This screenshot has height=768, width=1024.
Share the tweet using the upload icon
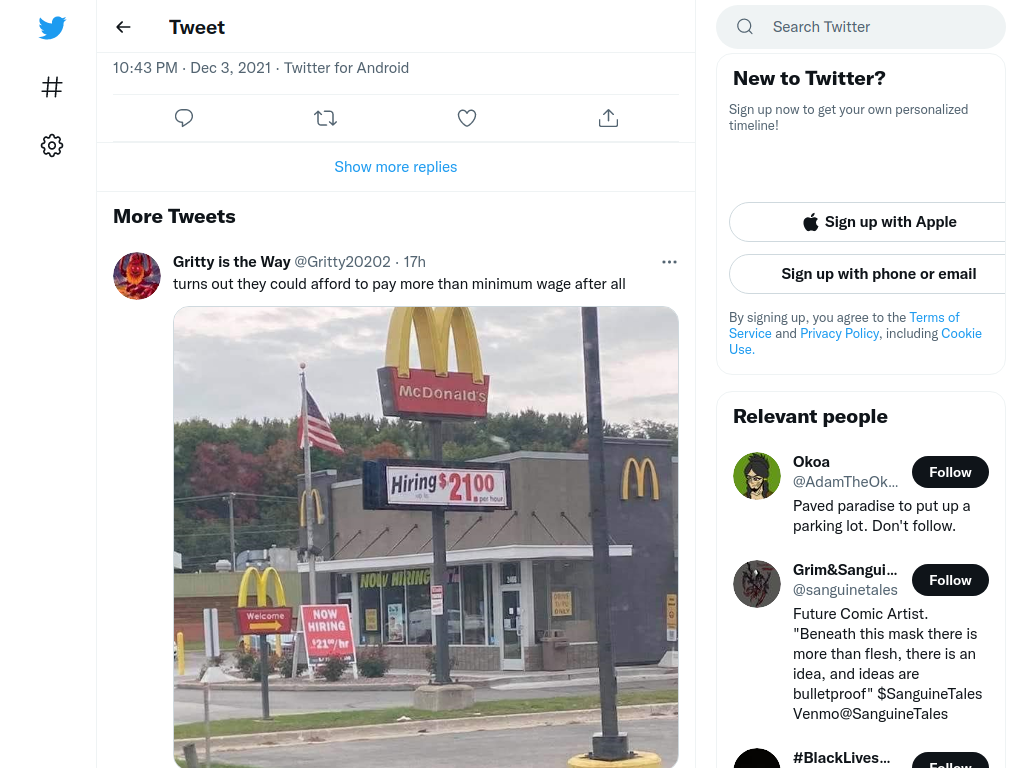(608, 118)
